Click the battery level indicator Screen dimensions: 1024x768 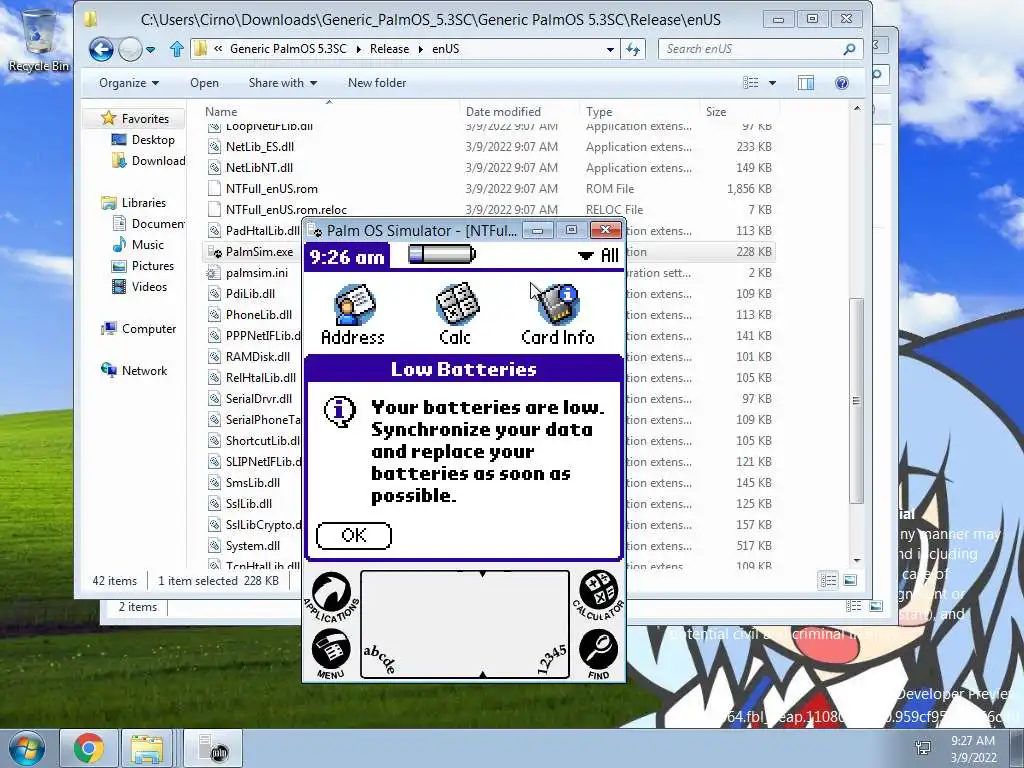click(442, 255)
